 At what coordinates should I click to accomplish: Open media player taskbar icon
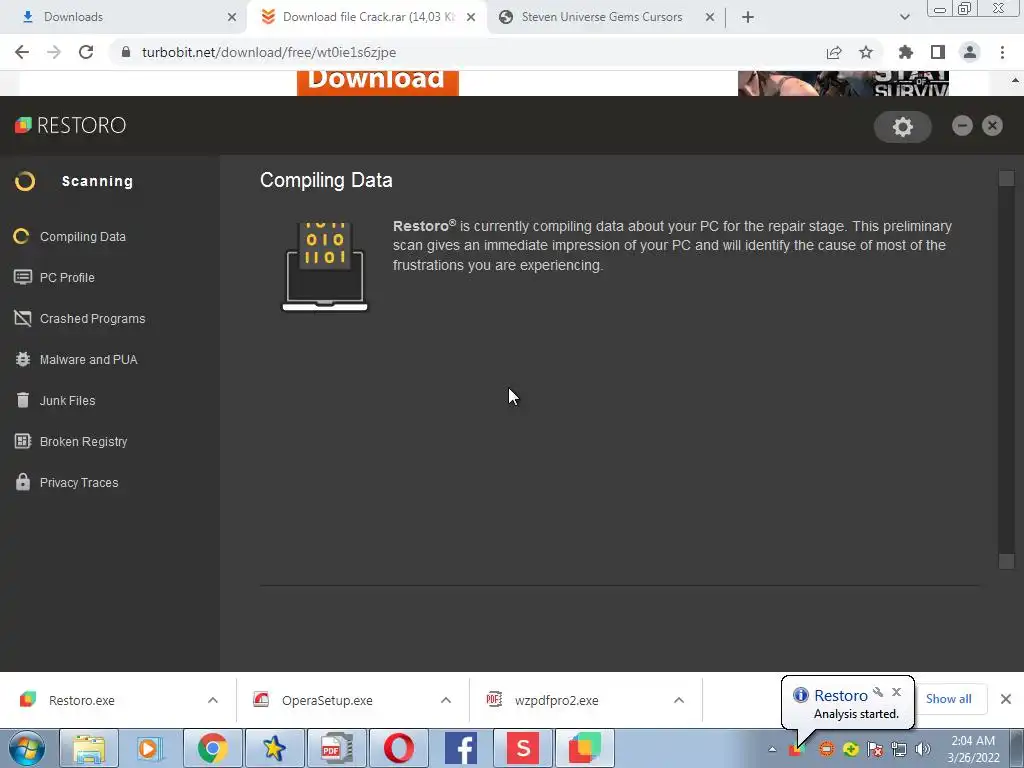tap(150, 748)
